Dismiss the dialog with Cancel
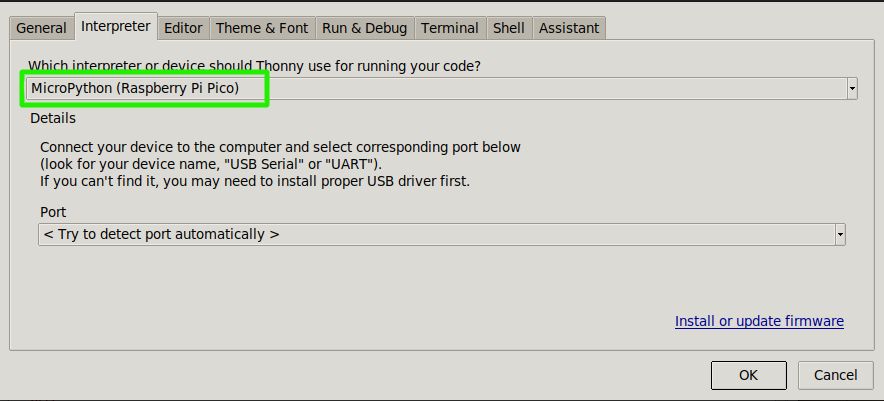This screenshot has height=401, width=884. 836,376
